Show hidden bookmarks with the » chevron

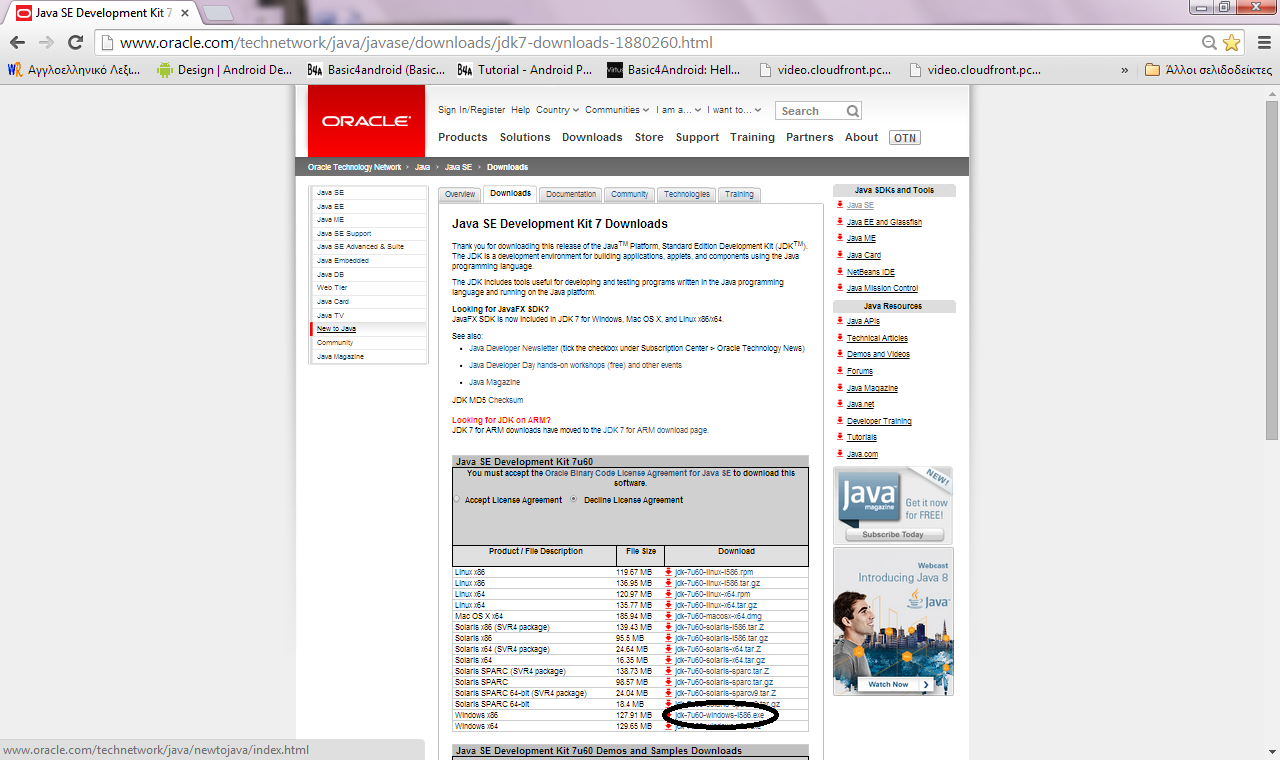click(x=1125, y=70)
